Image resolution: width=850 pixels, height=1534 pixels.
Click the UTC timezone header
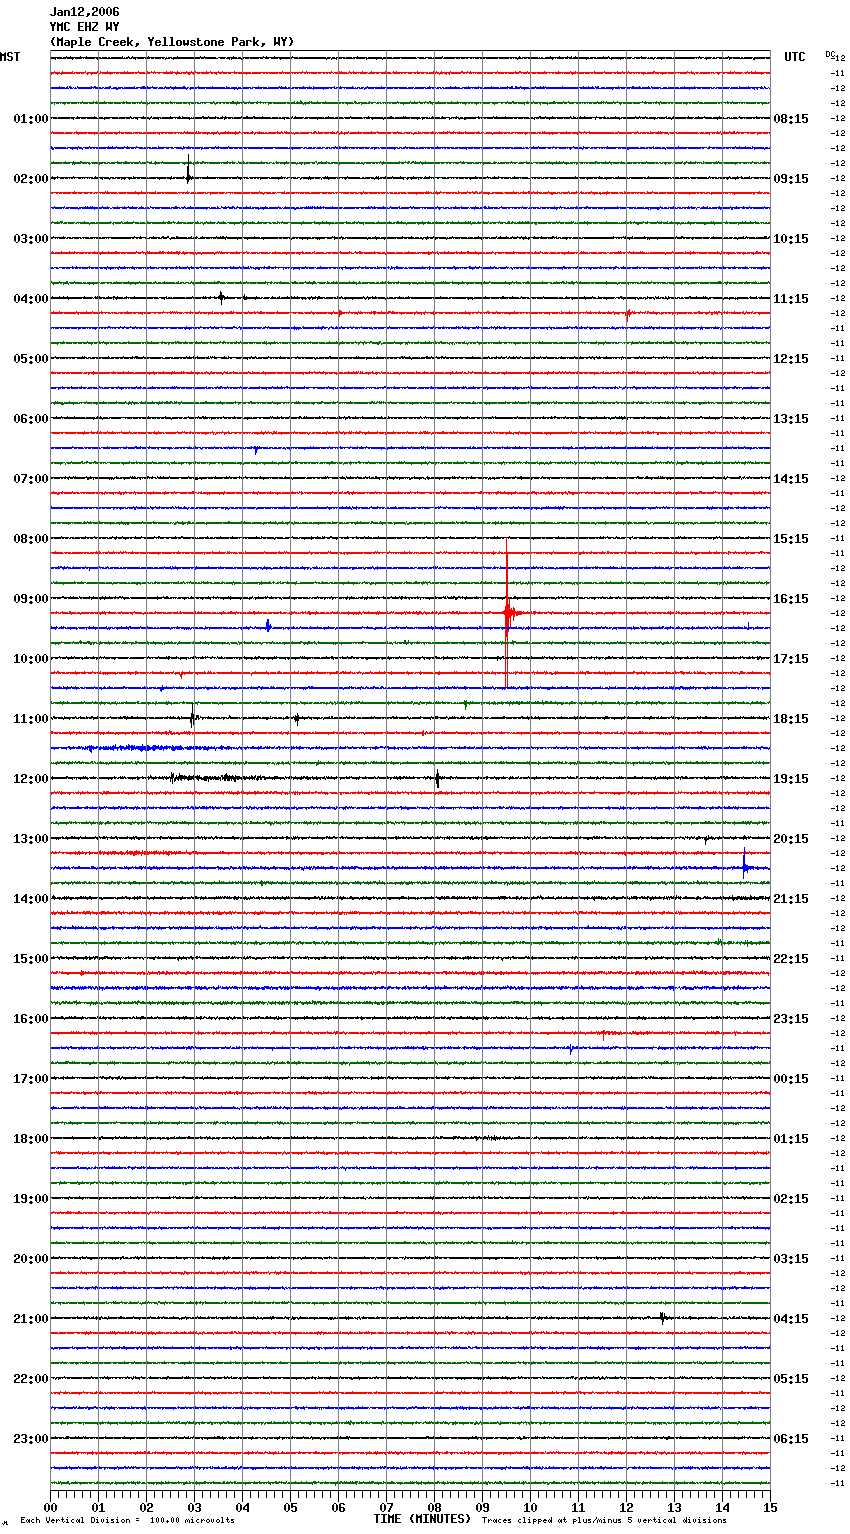pos(794,57)
